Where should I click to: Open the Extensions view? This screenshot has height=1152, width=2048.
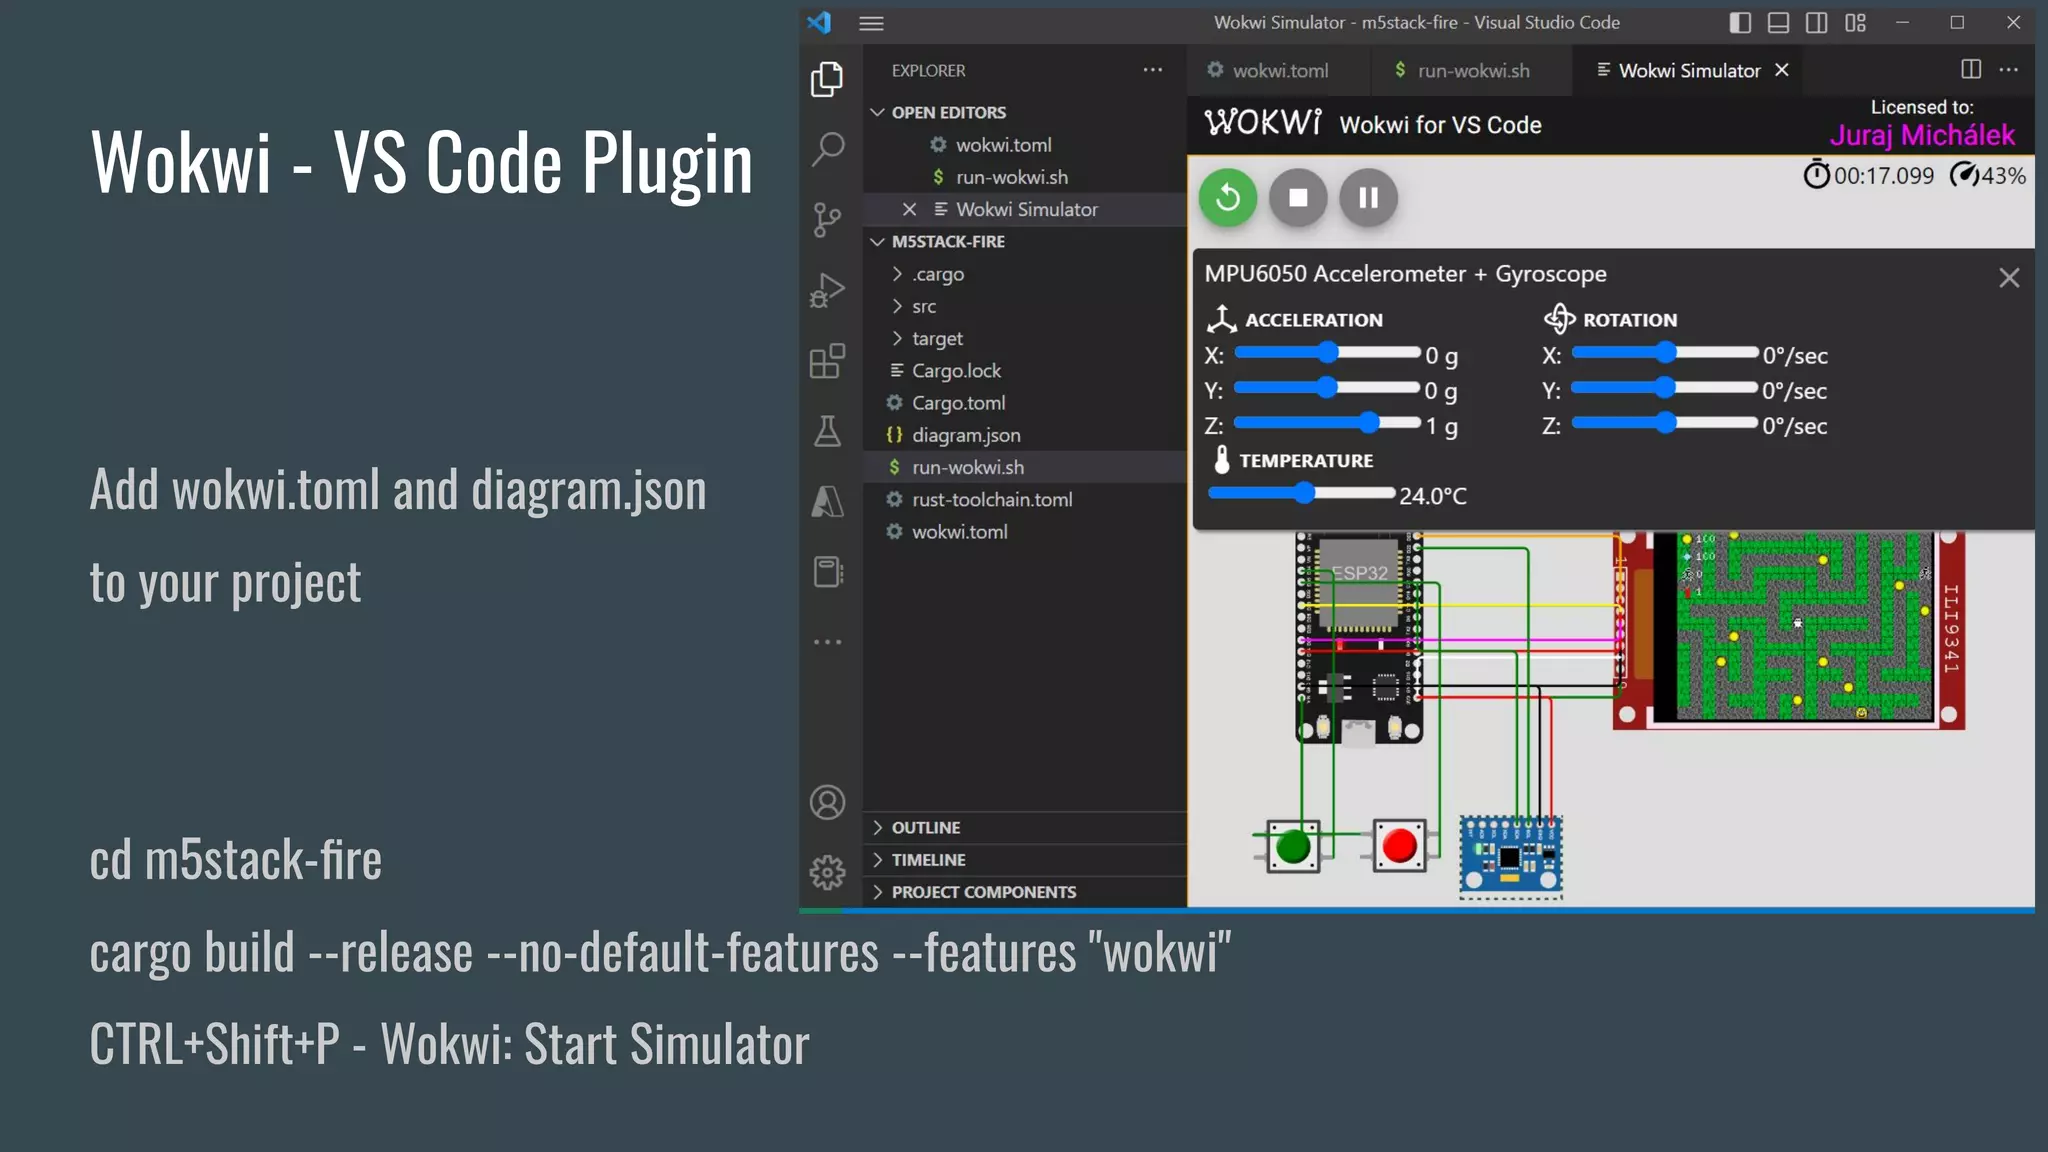coord(828,361)
